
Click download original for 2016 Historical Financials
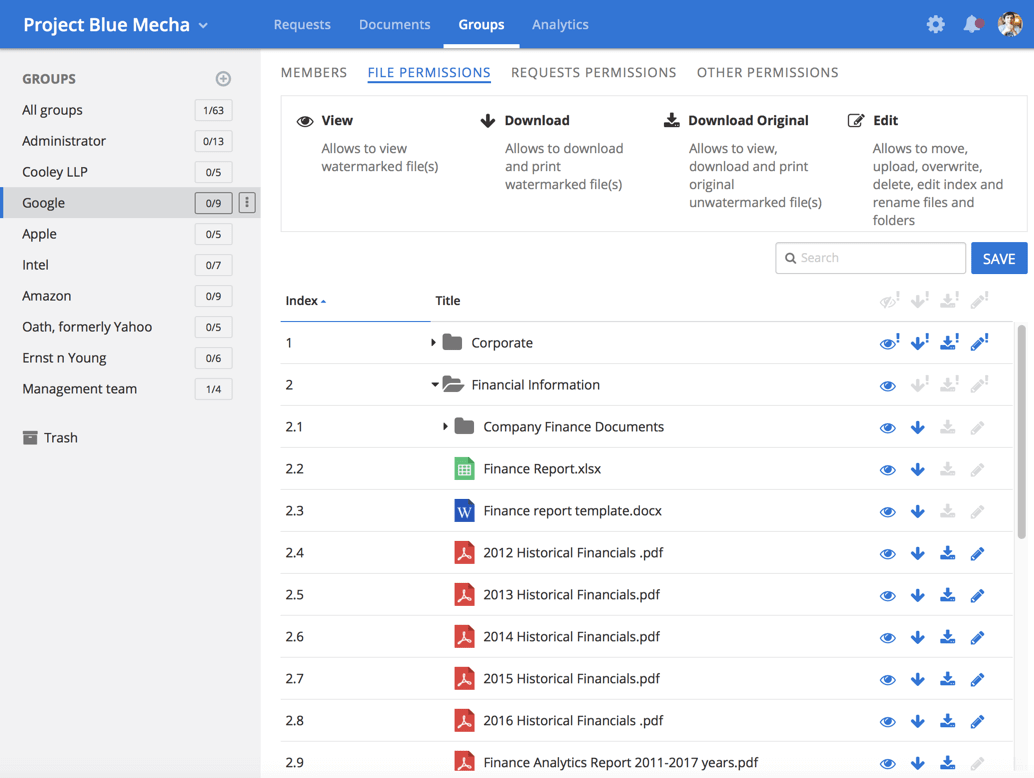(x=948, y=721)
